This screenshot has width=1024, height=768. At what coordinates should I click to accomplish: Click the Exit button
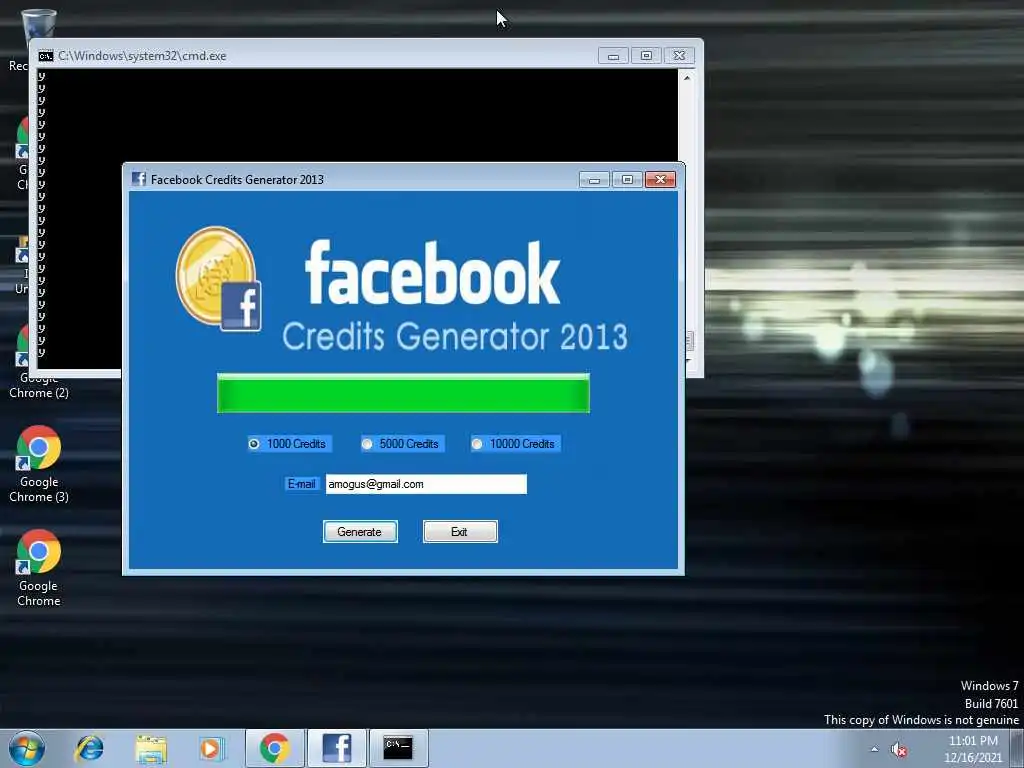pos(460,532)
